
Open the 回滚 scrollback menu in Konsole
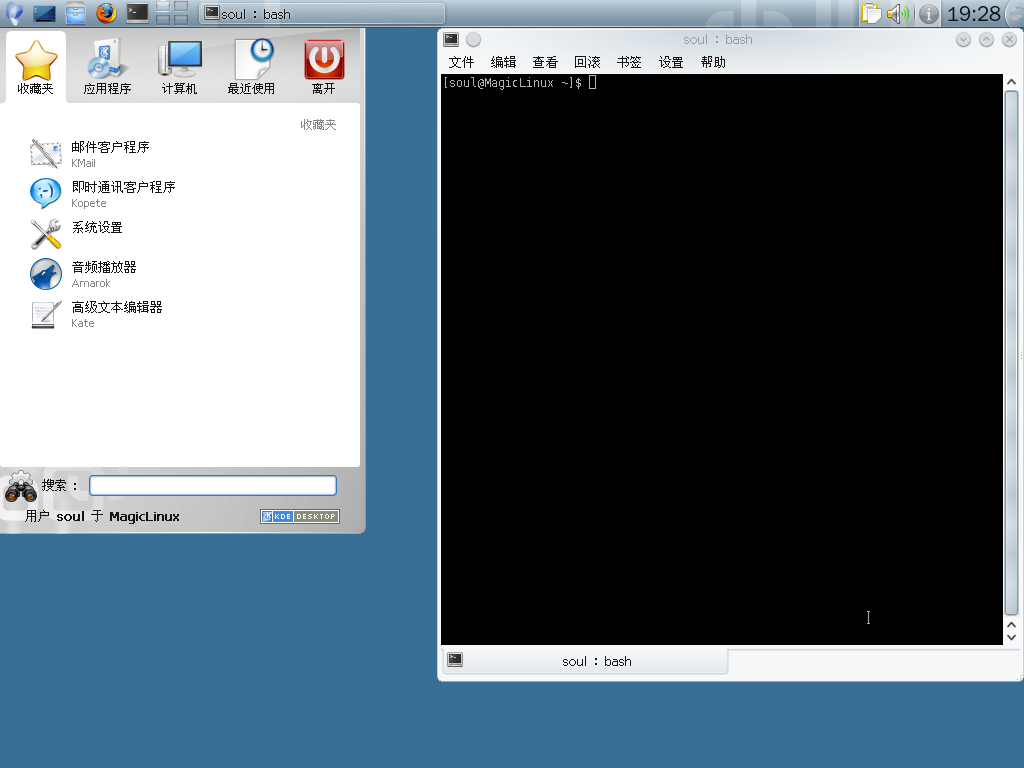587,62
